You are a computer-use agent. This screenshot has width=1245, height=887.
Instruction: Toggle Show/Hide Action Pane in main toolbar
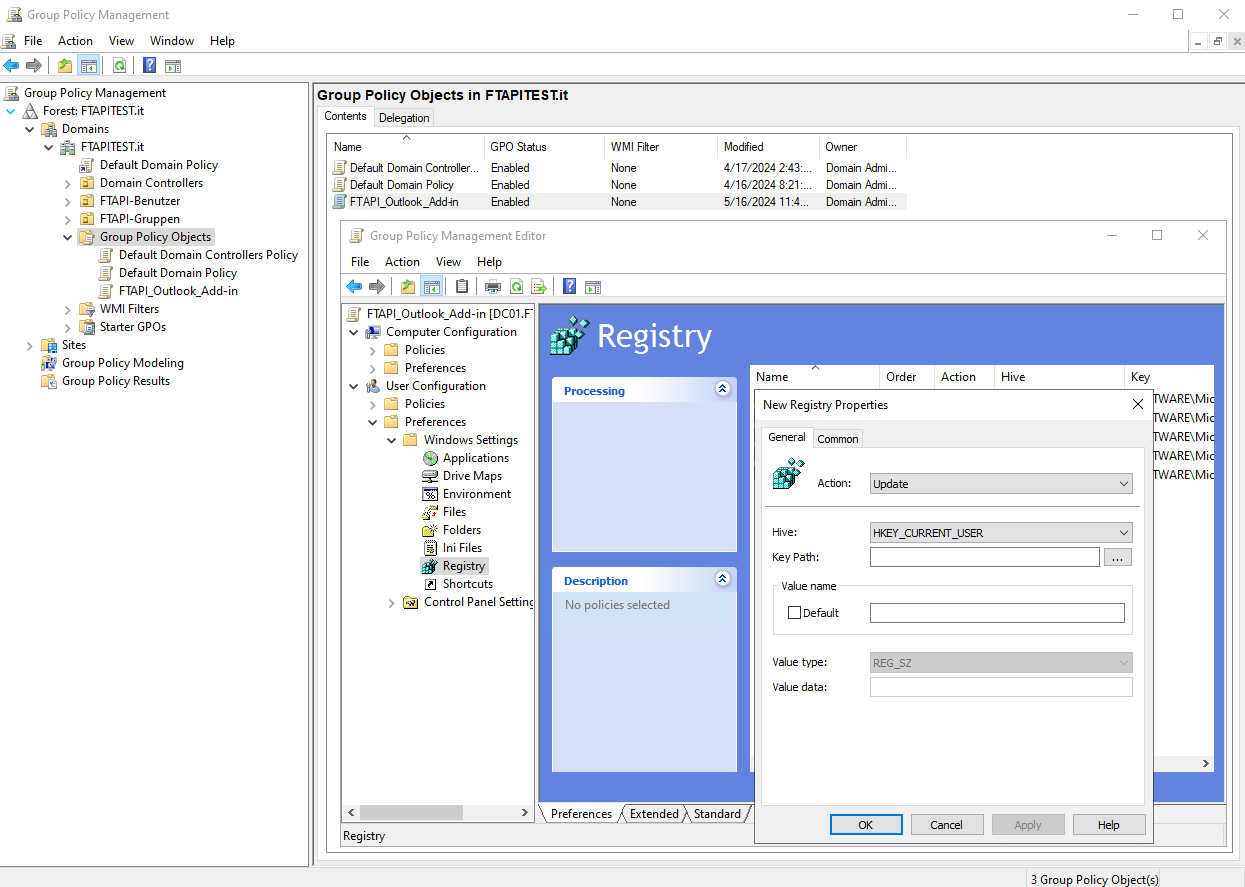173,66
